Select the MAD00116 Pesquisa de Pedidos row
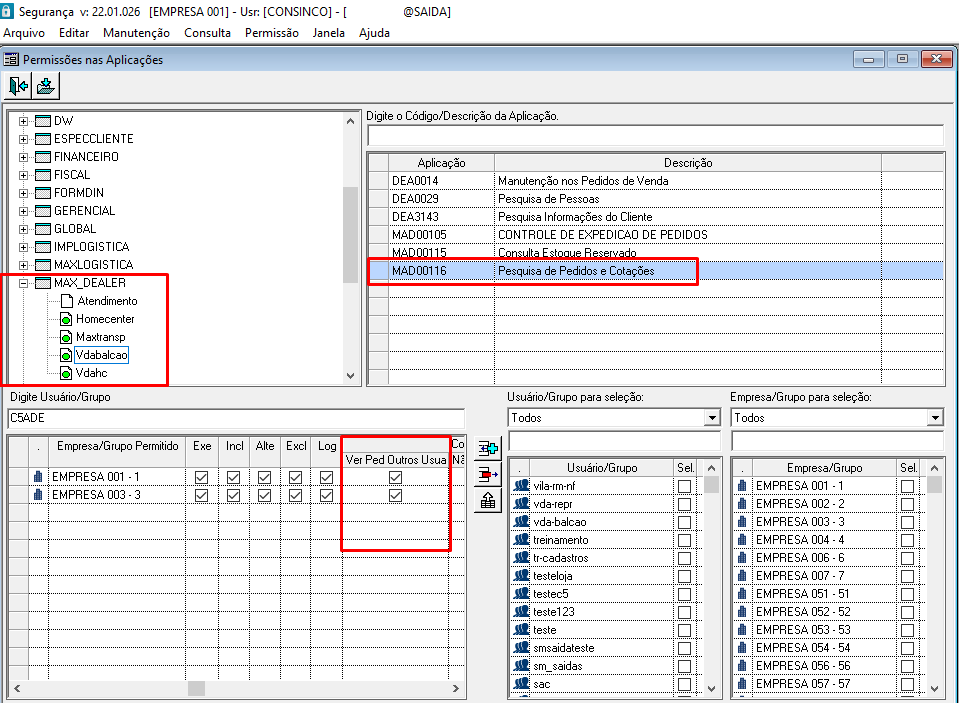Screen dimensions: 959x703 [x=656, y=271]
